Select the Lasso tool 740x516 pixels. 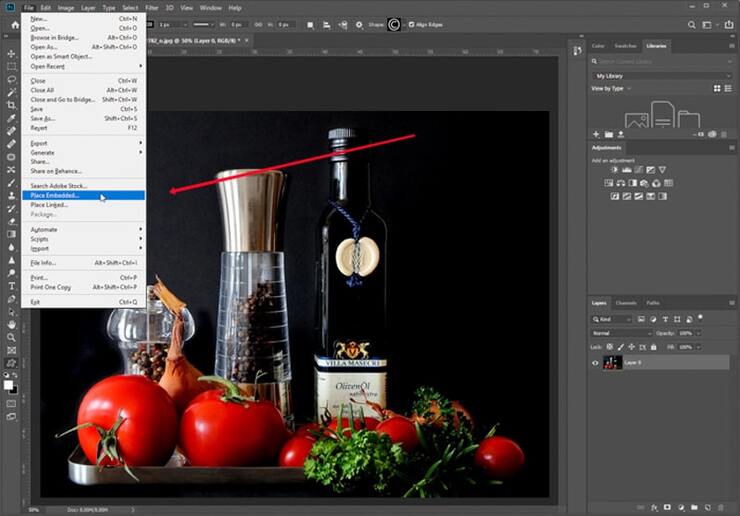point(12,78)
